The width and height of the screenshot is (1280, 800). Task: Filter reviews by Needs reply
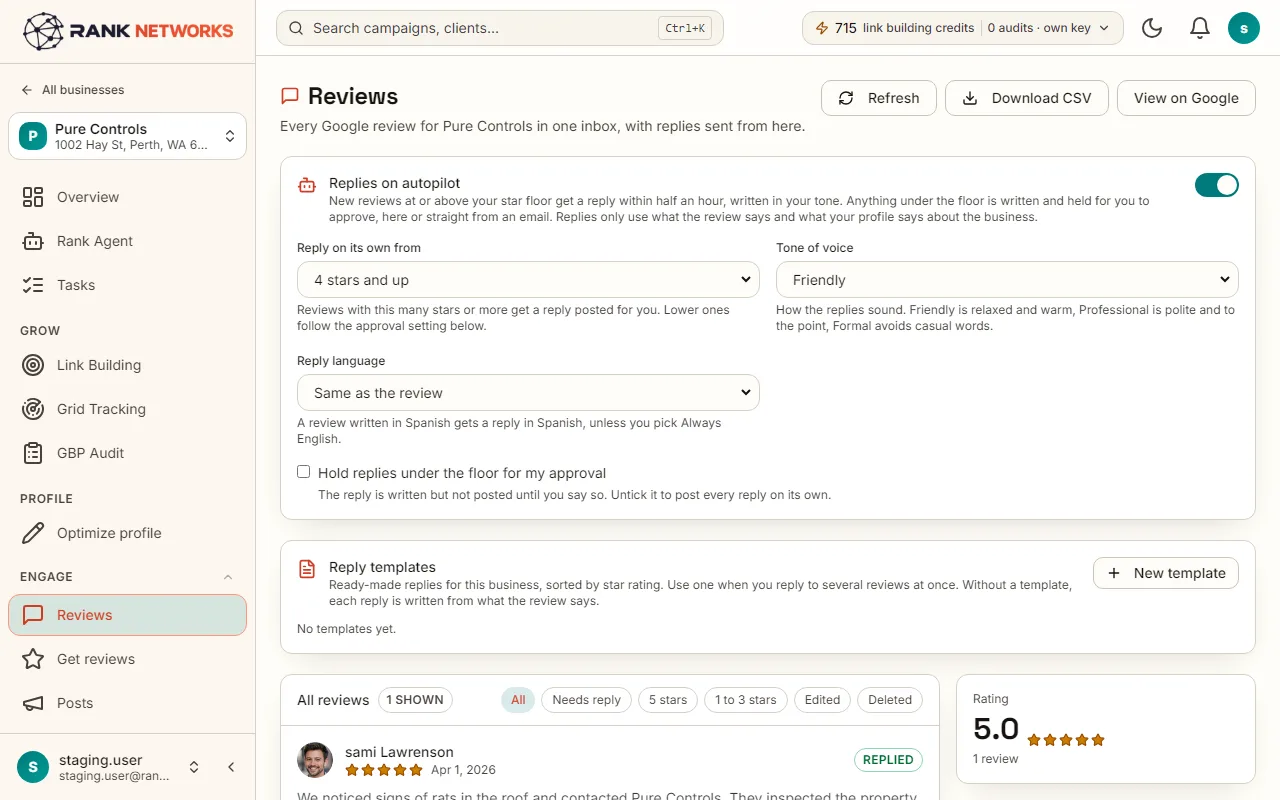(586, 700)
